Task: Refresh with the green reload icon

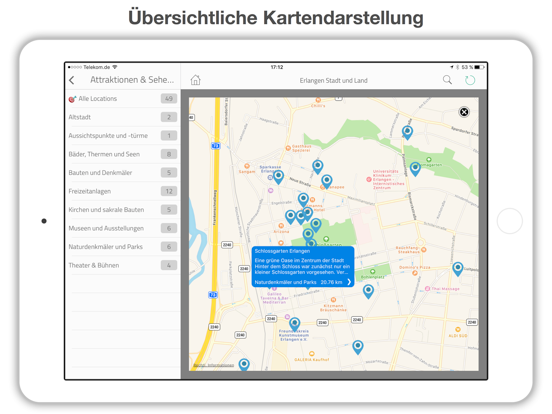Action: click(x=470, y=80)
